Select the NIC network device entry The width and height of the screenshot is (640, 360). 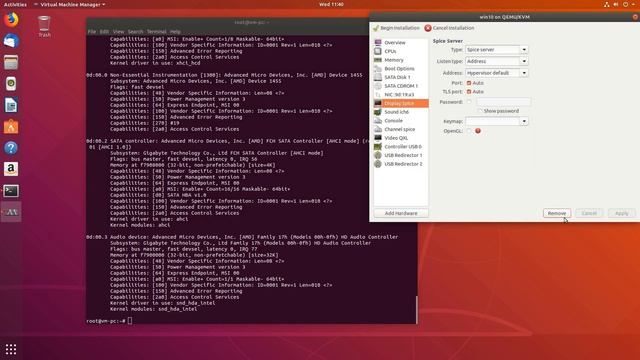401,94
